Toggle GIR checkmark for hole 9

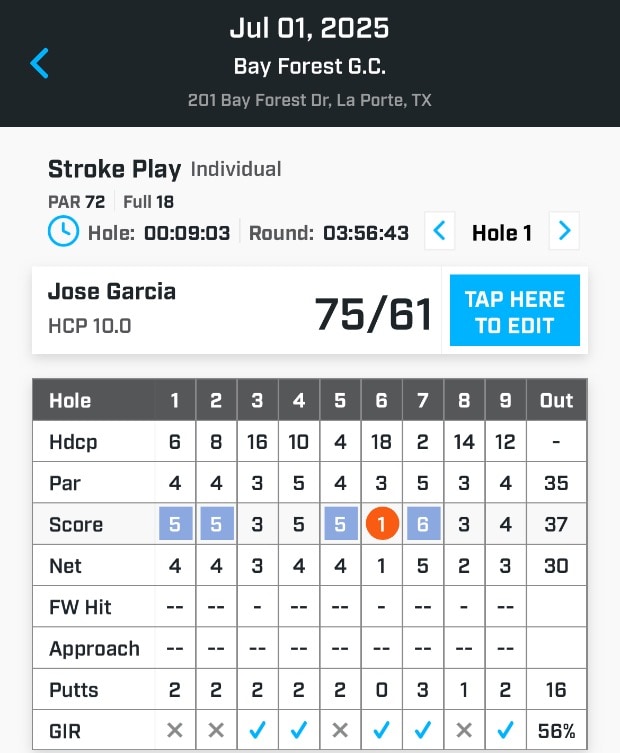(x=505, y=731)
